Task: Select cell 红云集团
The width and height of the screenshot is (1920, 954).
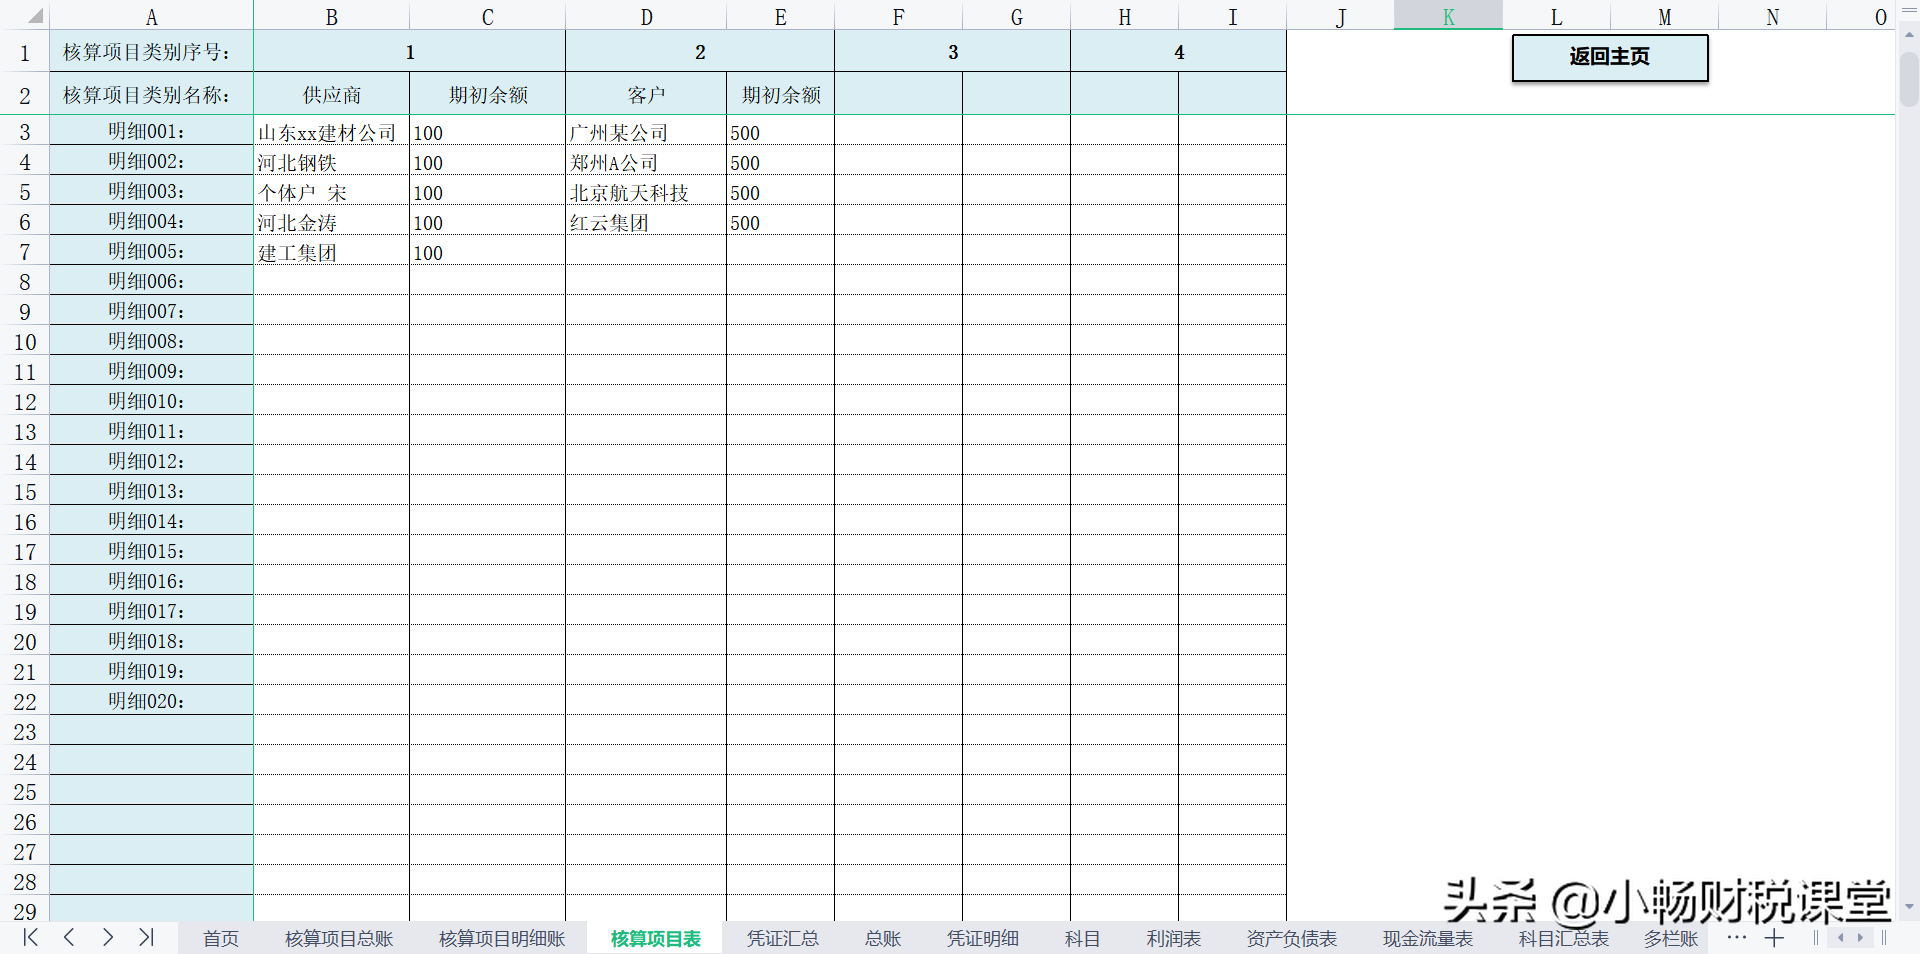Action: click(x=646, y=221)
